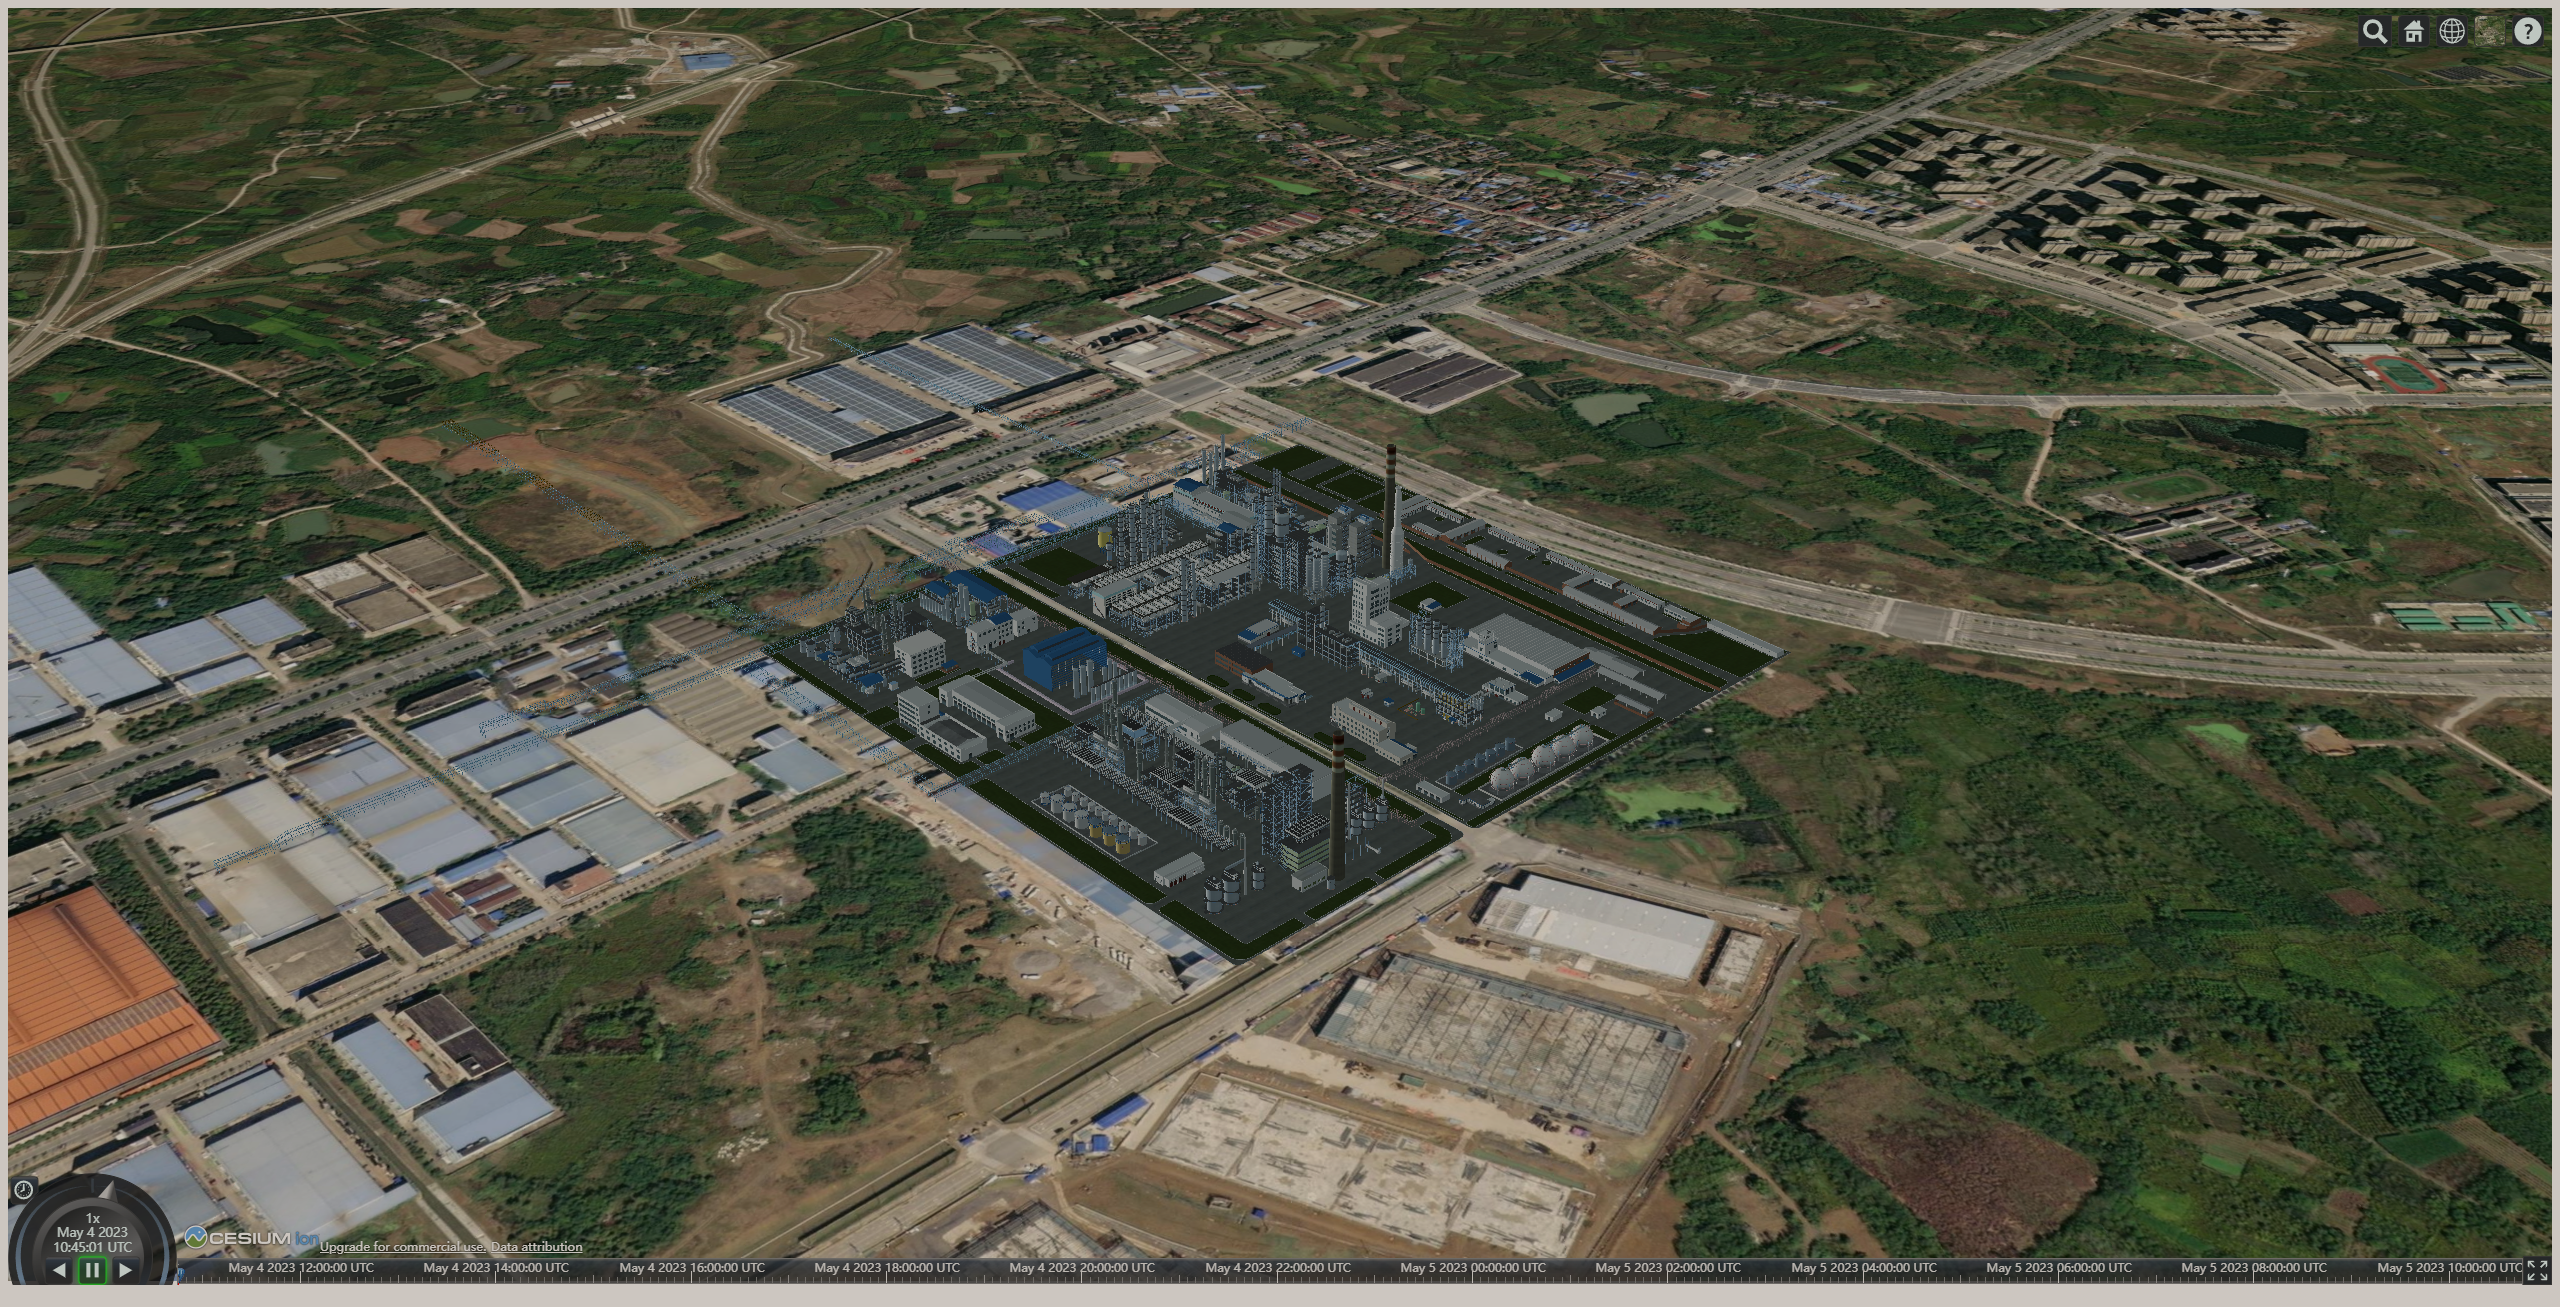Jump timeline to May 4 2023 22:00:00 UTC
This screenshot has width=2560, height=1307.
point(1278,1268)
